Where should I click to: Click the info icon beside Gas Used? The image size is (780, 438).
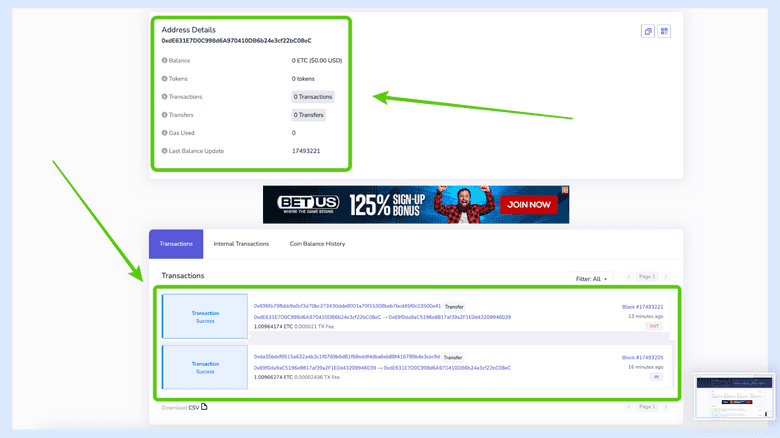pos(165,133)
